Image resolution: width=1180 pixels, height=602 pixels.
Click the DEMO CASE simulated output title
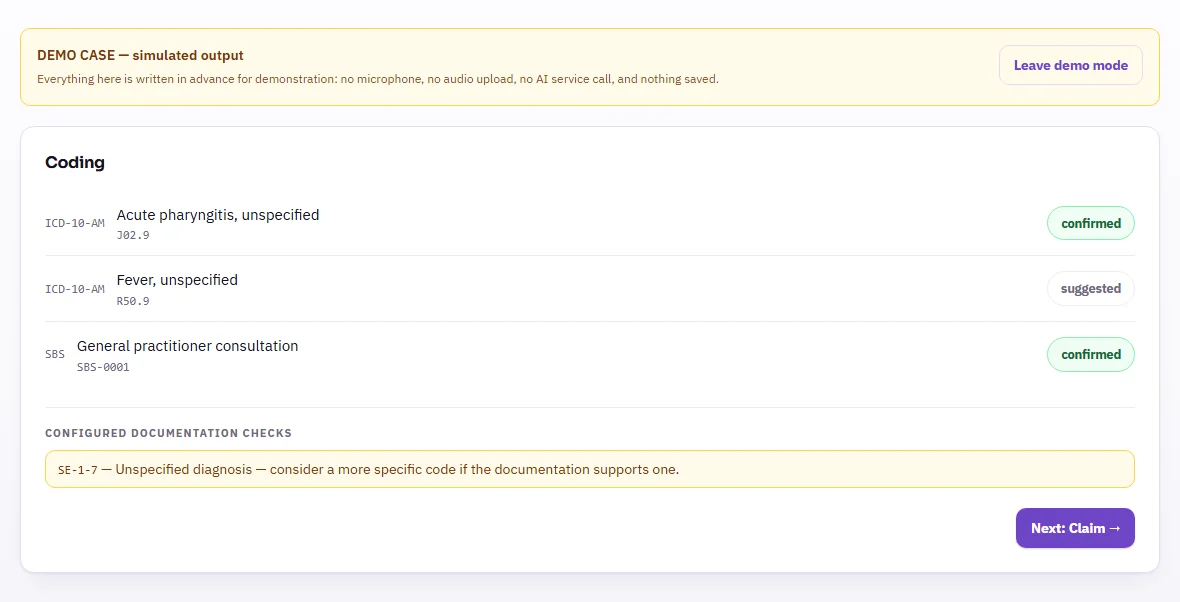pyautogui.click(x=140, y=56)
